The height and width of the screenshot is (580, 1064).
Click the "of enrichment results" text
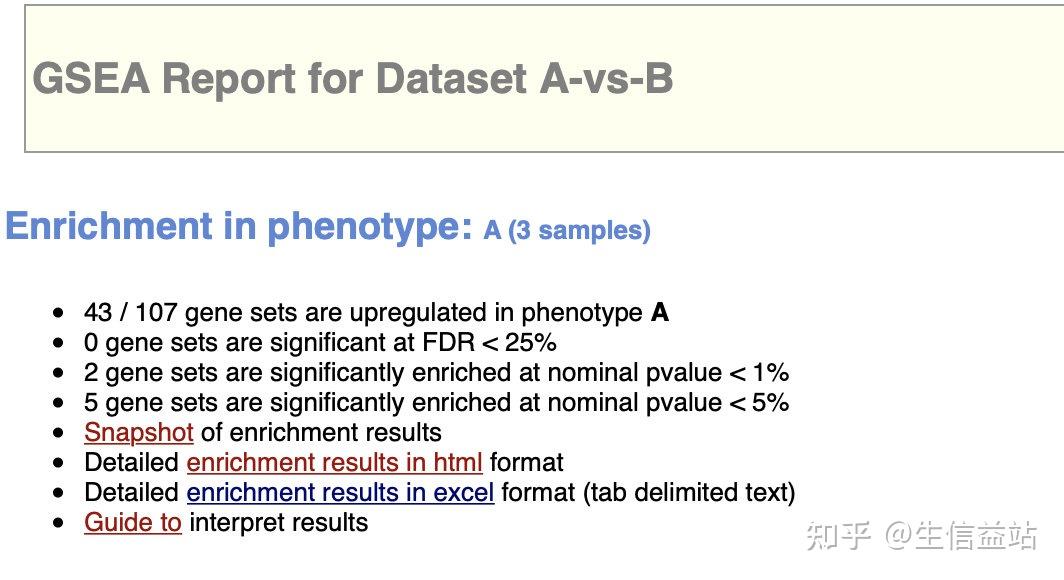click(321, 433)
